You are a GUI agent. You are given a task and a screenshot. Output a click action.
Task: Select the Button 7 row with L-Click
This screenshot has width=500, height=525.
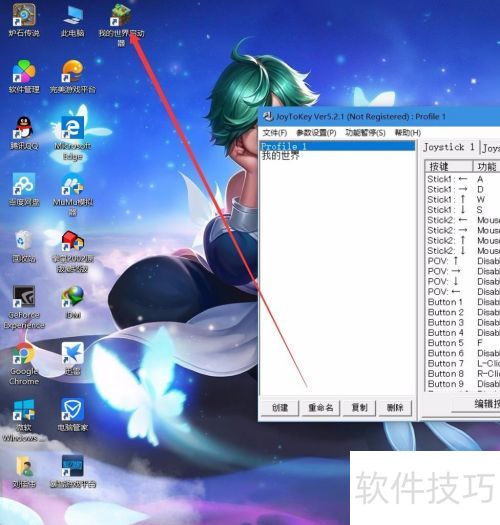(463, 363)
